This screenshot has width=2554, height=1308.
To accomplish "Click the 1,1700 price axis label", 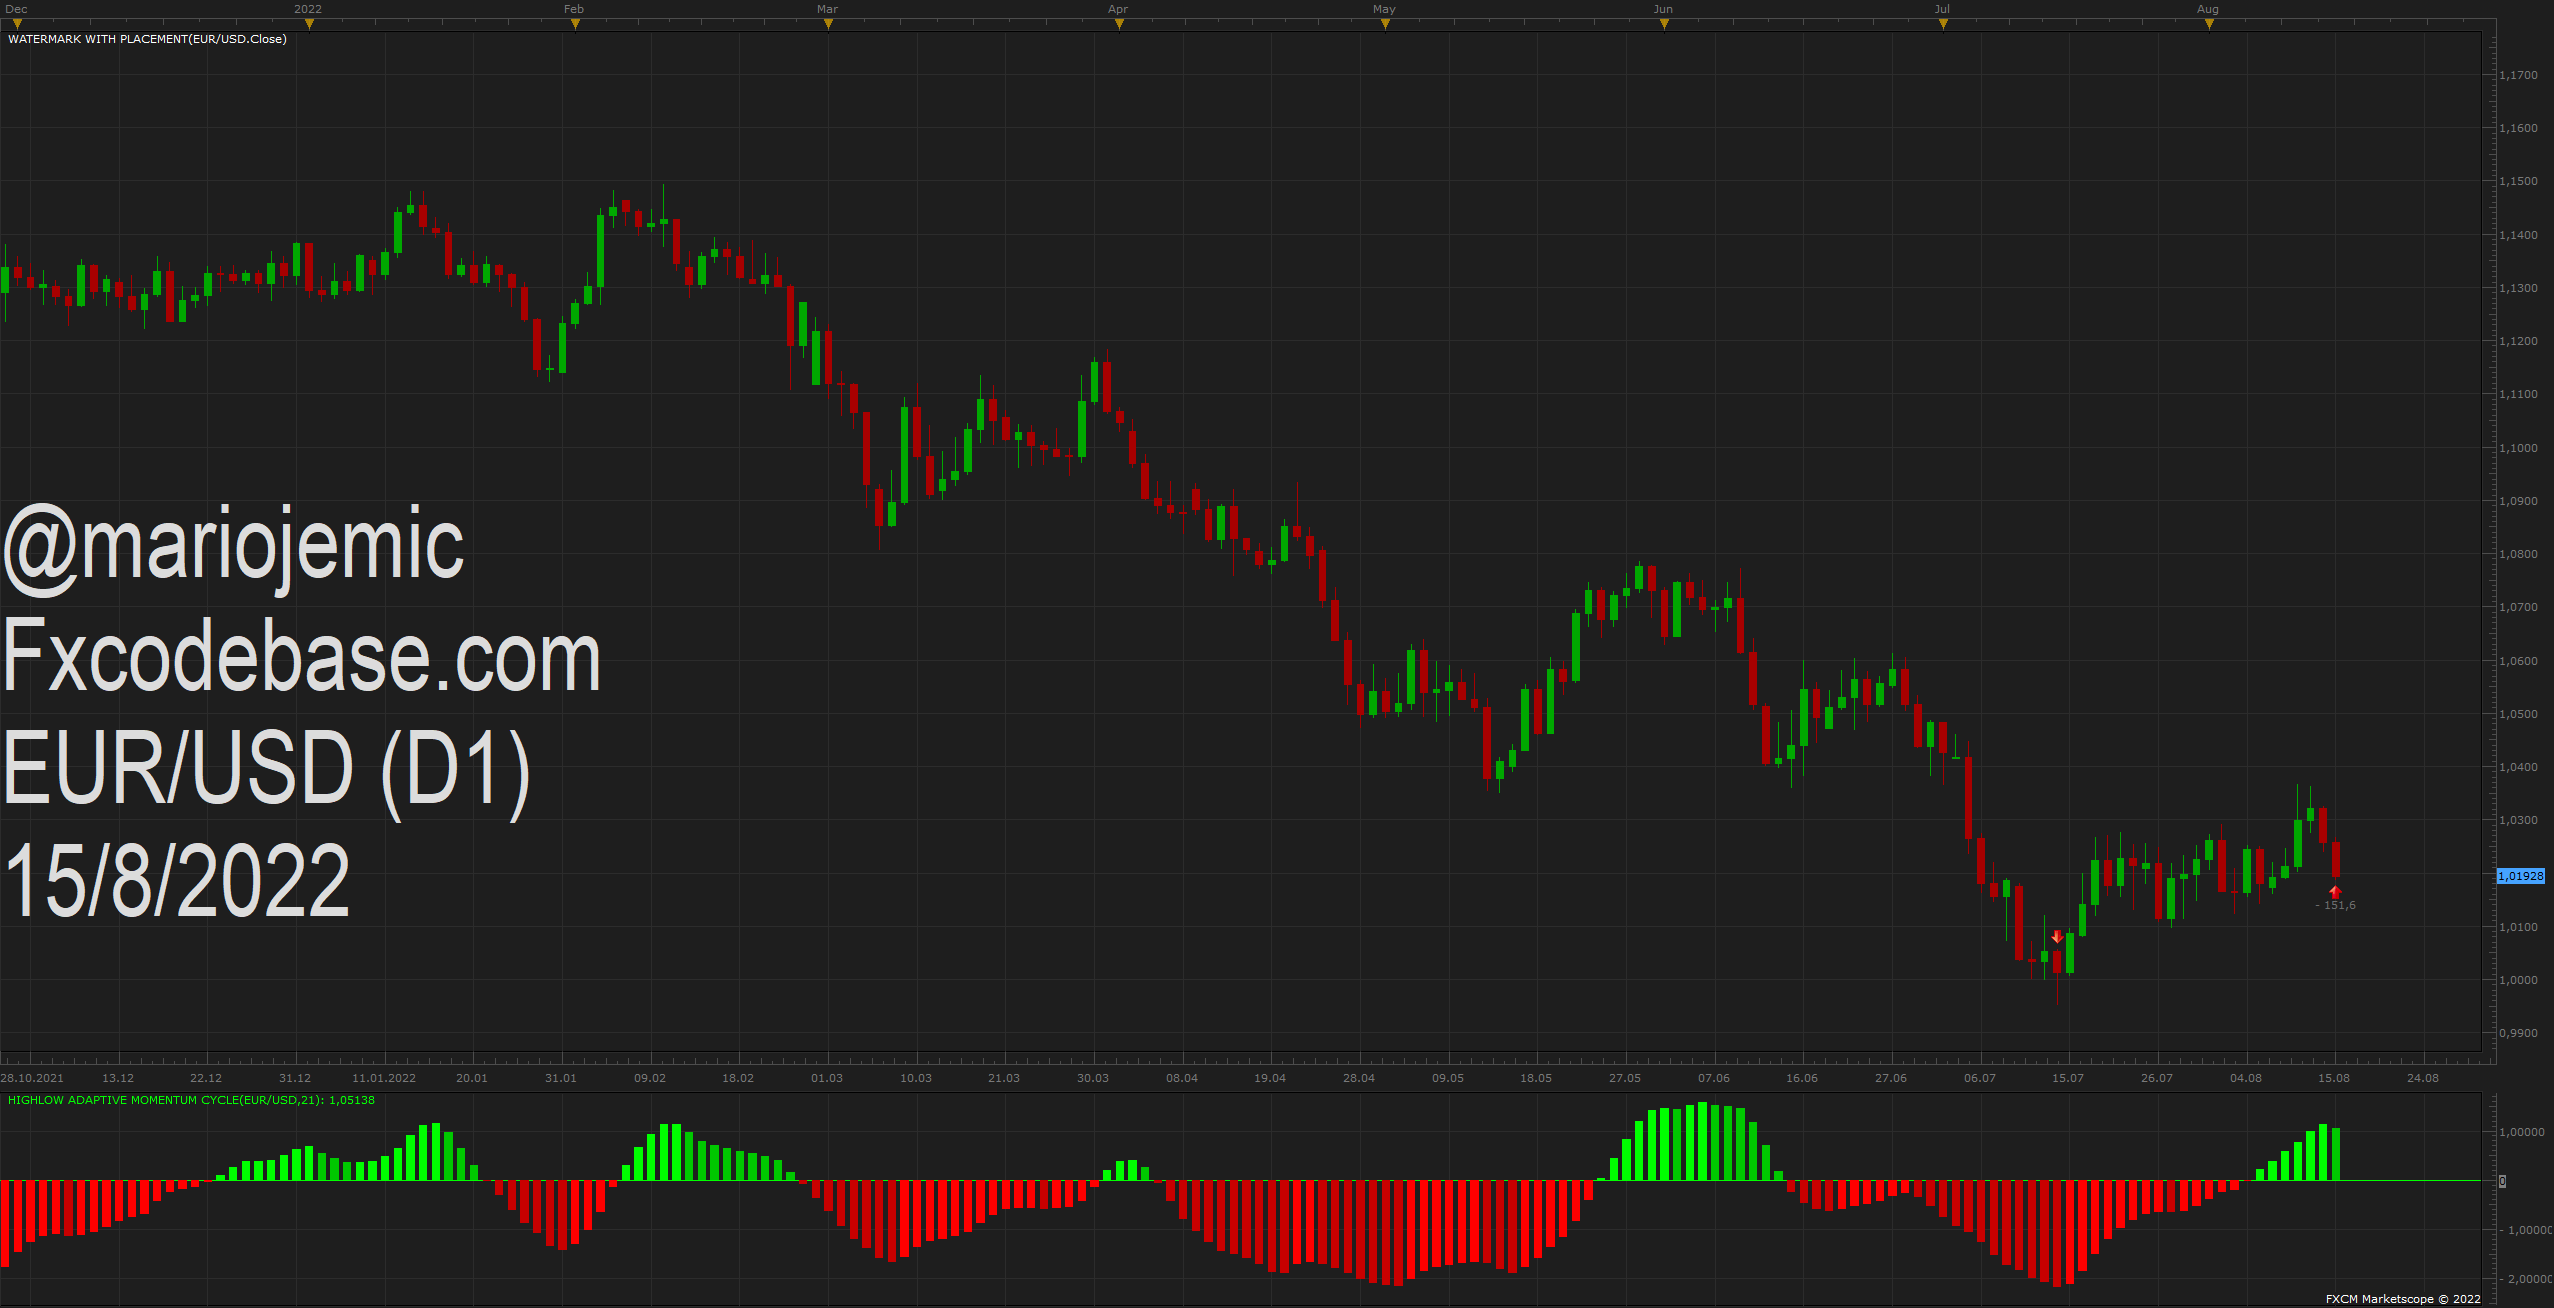I will (x=2518, y=75).
